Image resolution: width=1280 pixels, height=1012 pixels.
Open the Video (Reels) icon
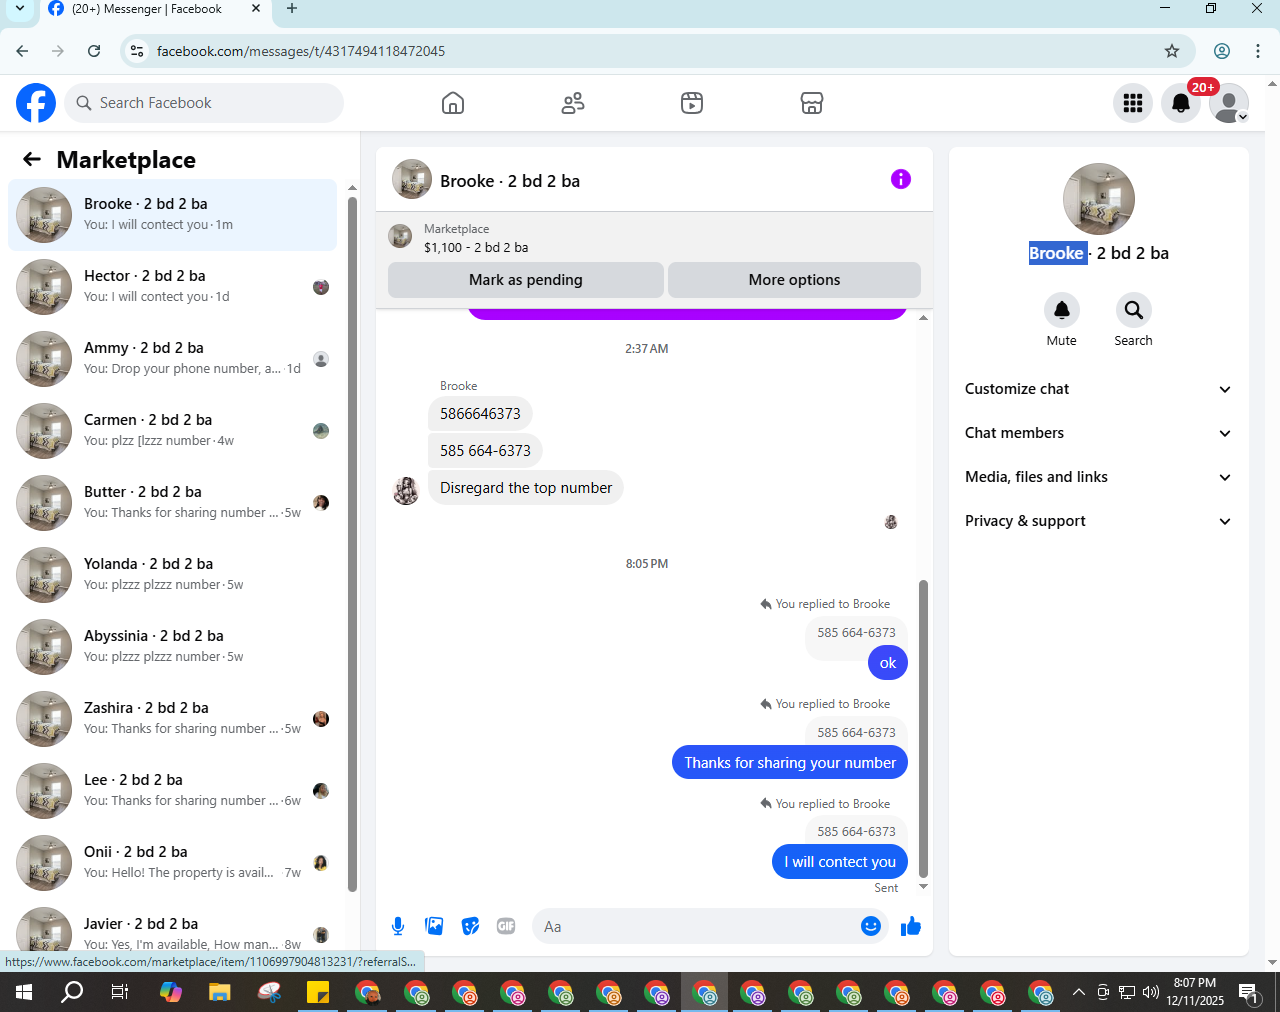pos(692,103)
